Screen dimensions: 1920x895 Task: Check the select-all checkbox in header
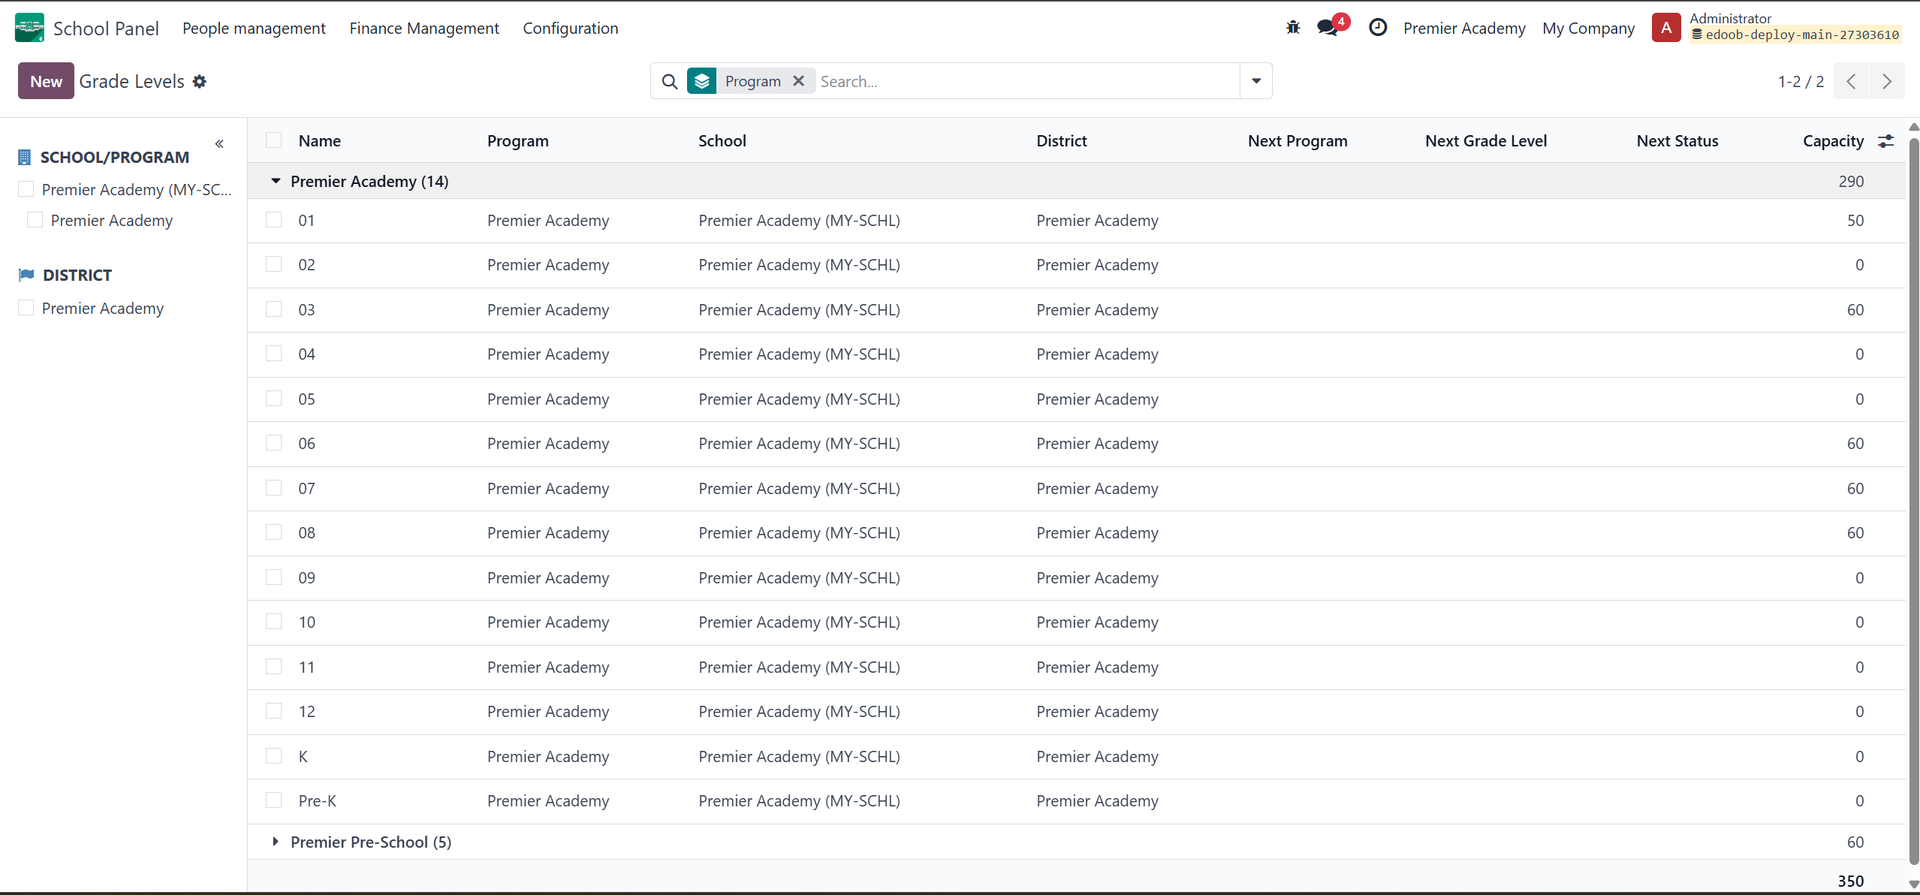(274, 141)
